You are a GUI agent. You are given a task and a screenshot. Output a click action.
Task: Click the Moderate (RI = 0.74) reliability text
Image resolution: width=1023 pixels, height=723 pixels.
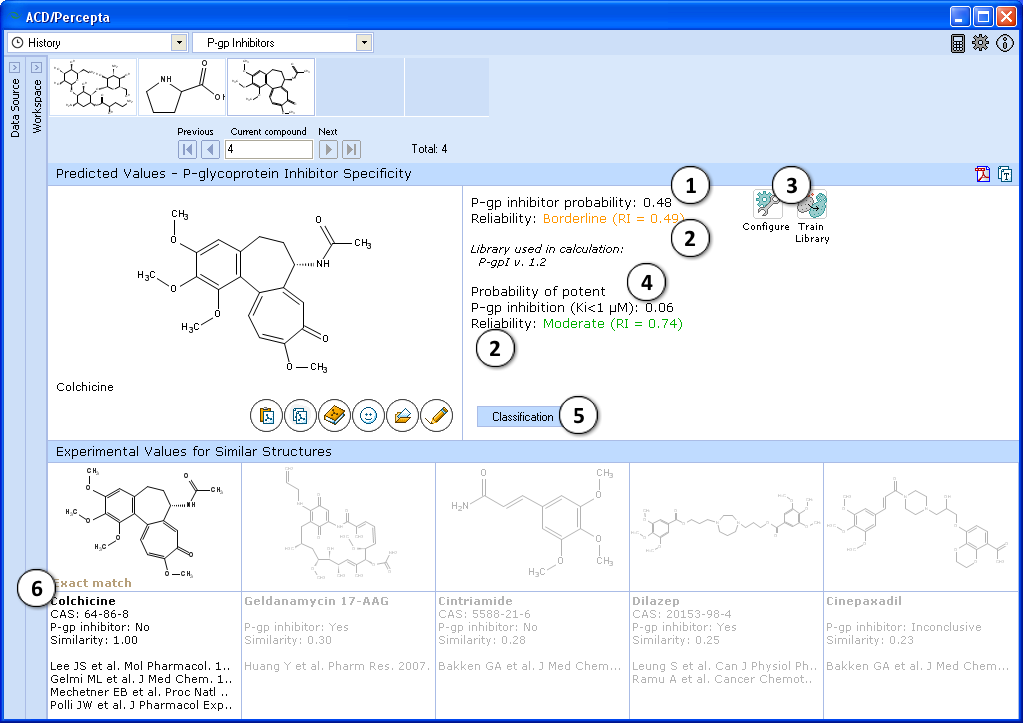[613, 324]
